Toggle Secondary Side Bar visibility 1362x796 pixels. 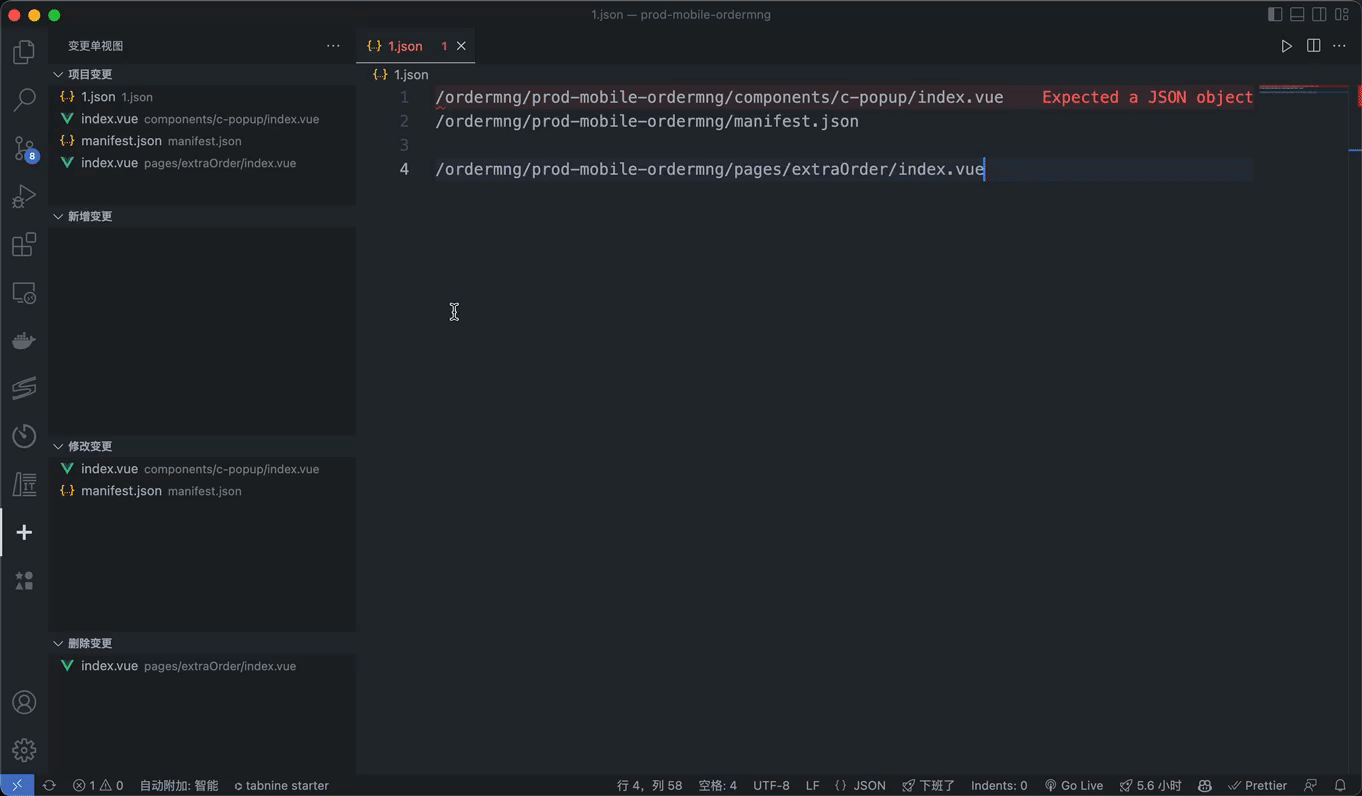1319,14
